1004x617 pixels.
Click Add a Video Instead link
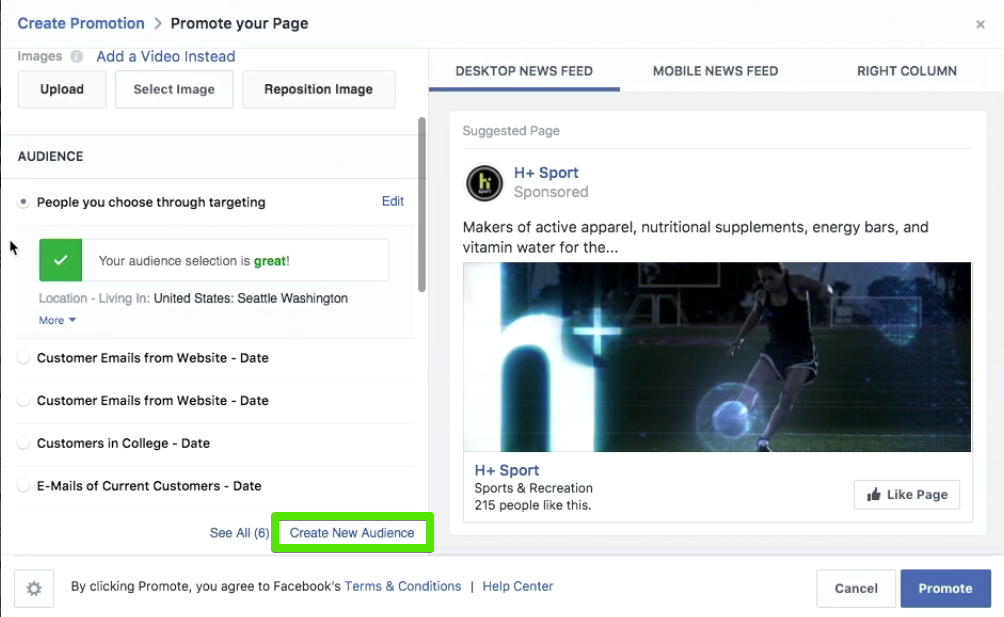166,56
